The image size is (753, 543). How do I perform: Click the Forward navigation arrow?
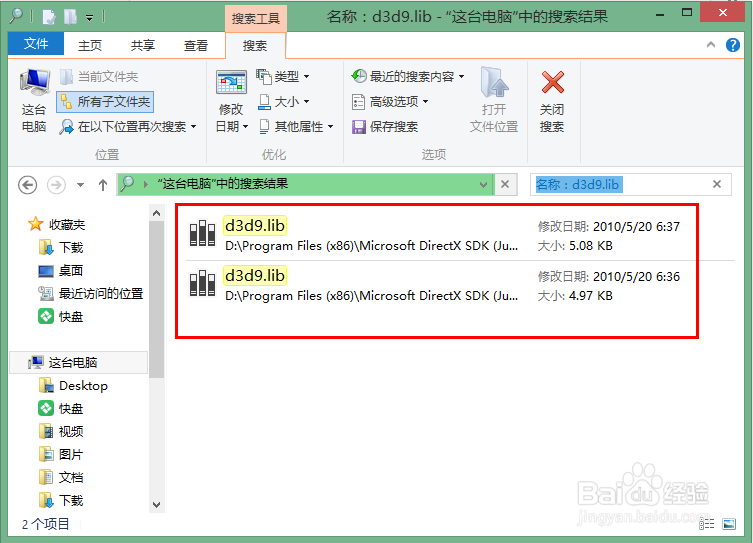[x=56, y=185]
